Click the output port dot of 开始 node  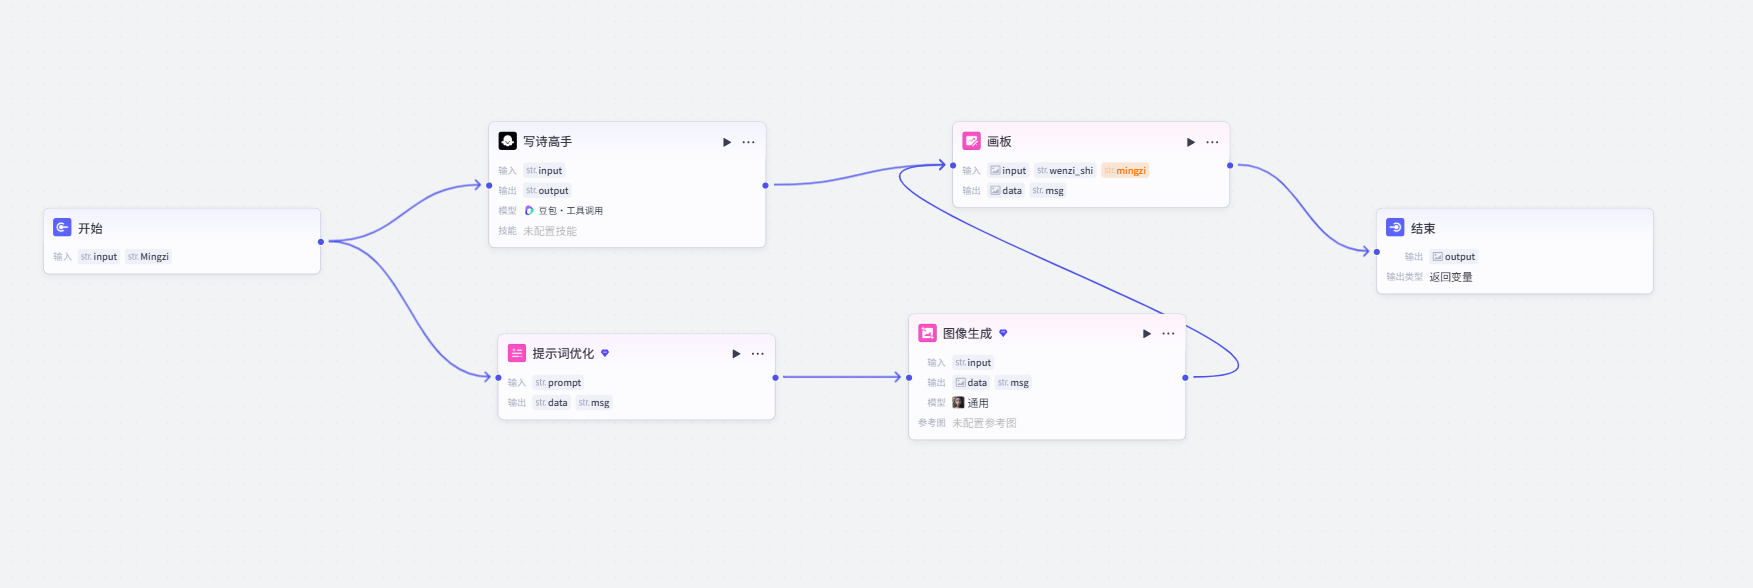point(320,242)
